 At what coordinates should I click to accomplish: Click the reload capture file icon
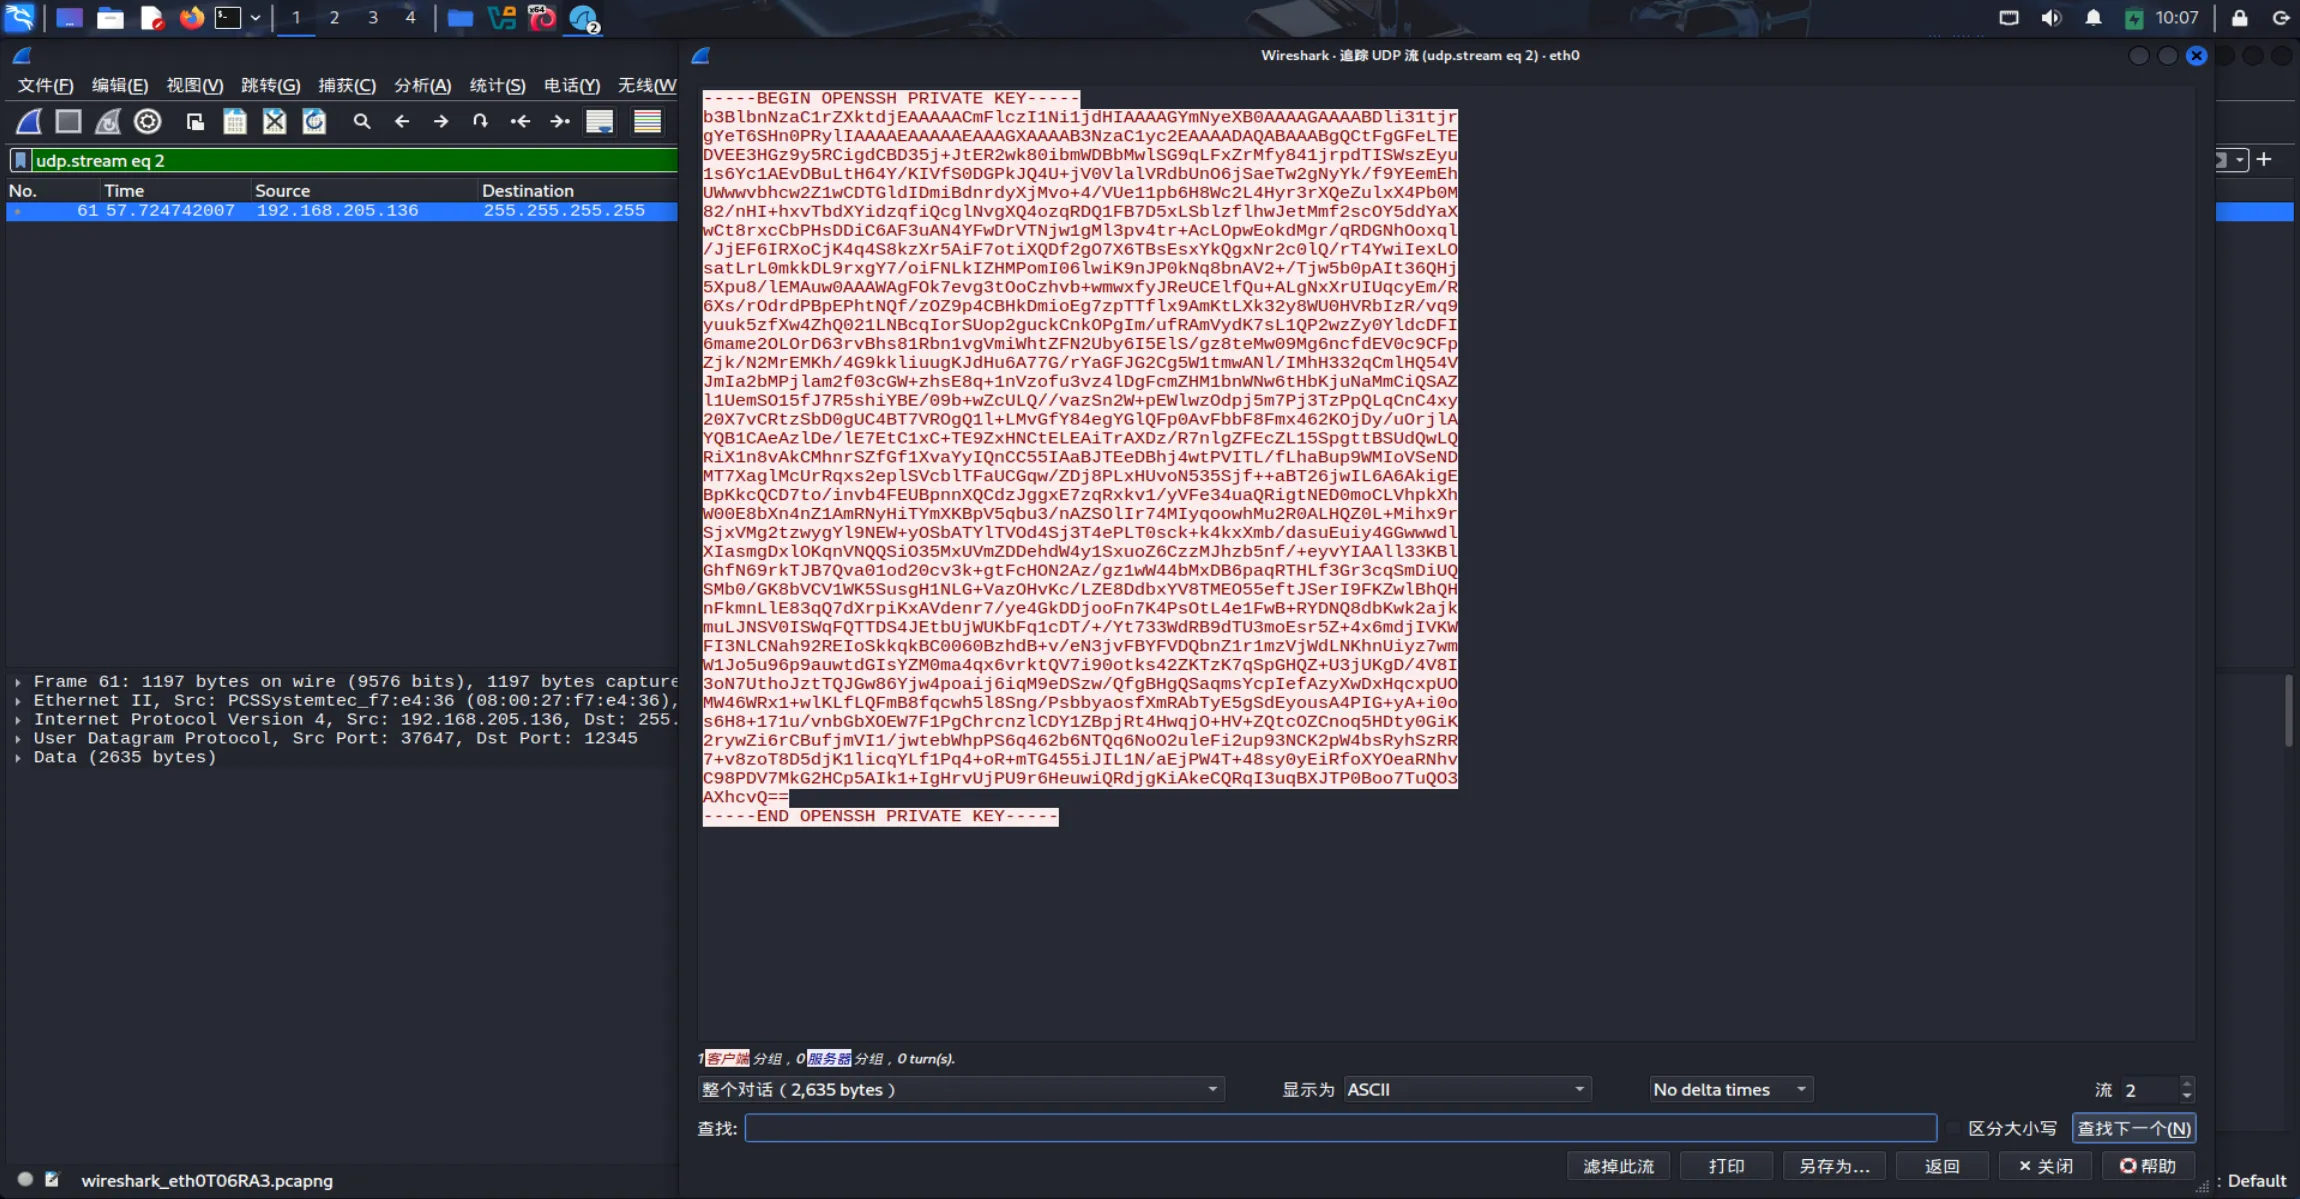pyautogui.click(x=314, y=122)
